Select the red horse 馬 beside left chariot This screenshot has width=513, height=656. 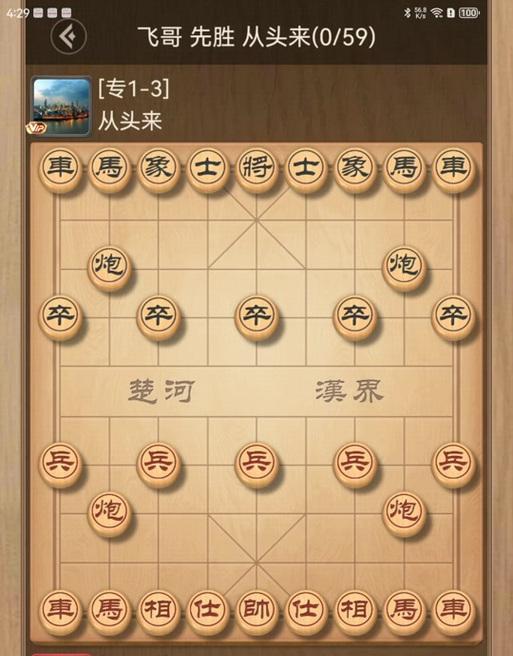coord(109,611)
